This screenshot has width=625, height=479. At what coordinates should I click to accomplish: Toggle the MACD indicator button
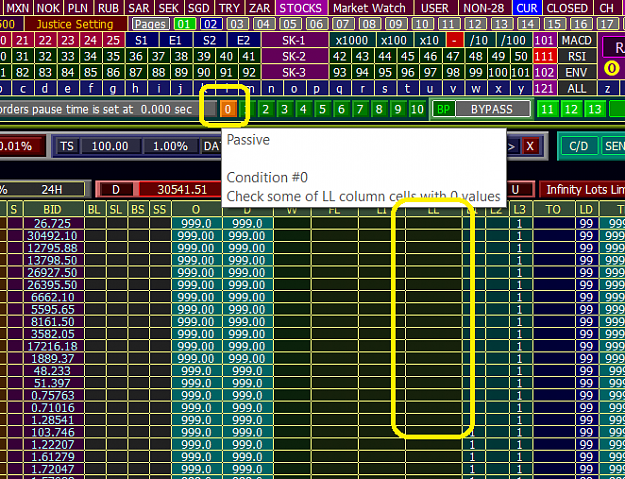(x=576, y=40)
